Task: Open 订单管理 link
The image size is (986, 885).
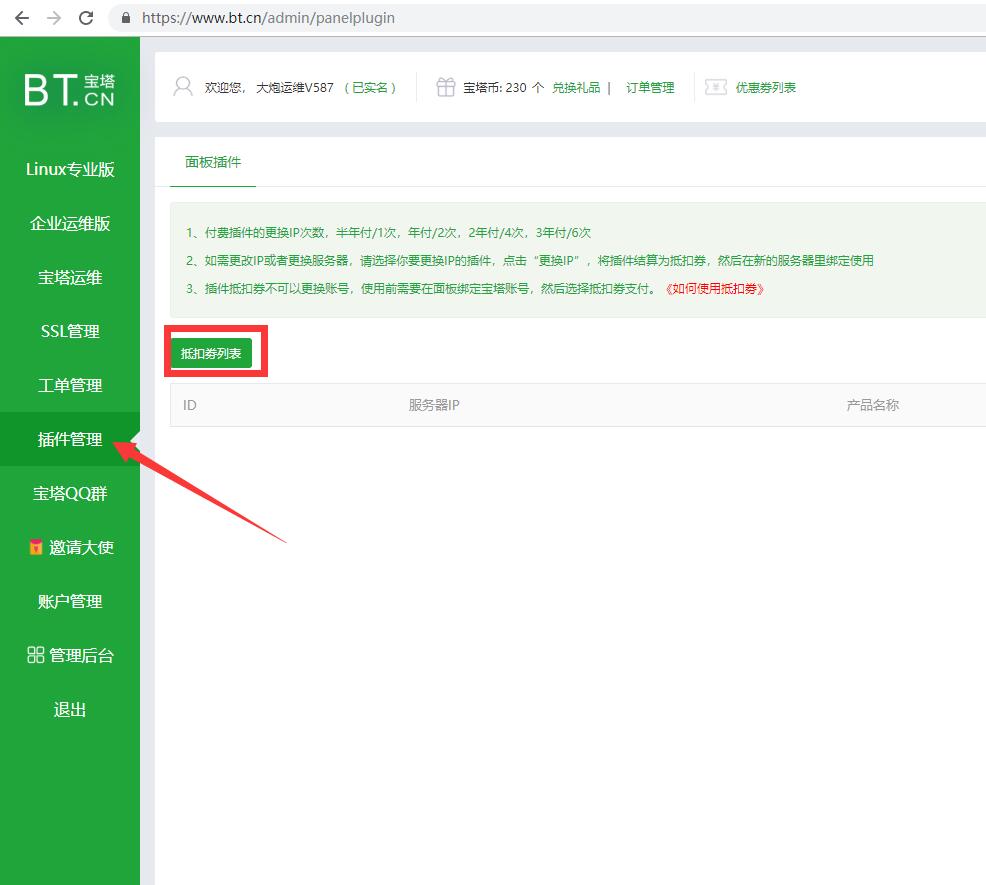Action: pos(650,87)
